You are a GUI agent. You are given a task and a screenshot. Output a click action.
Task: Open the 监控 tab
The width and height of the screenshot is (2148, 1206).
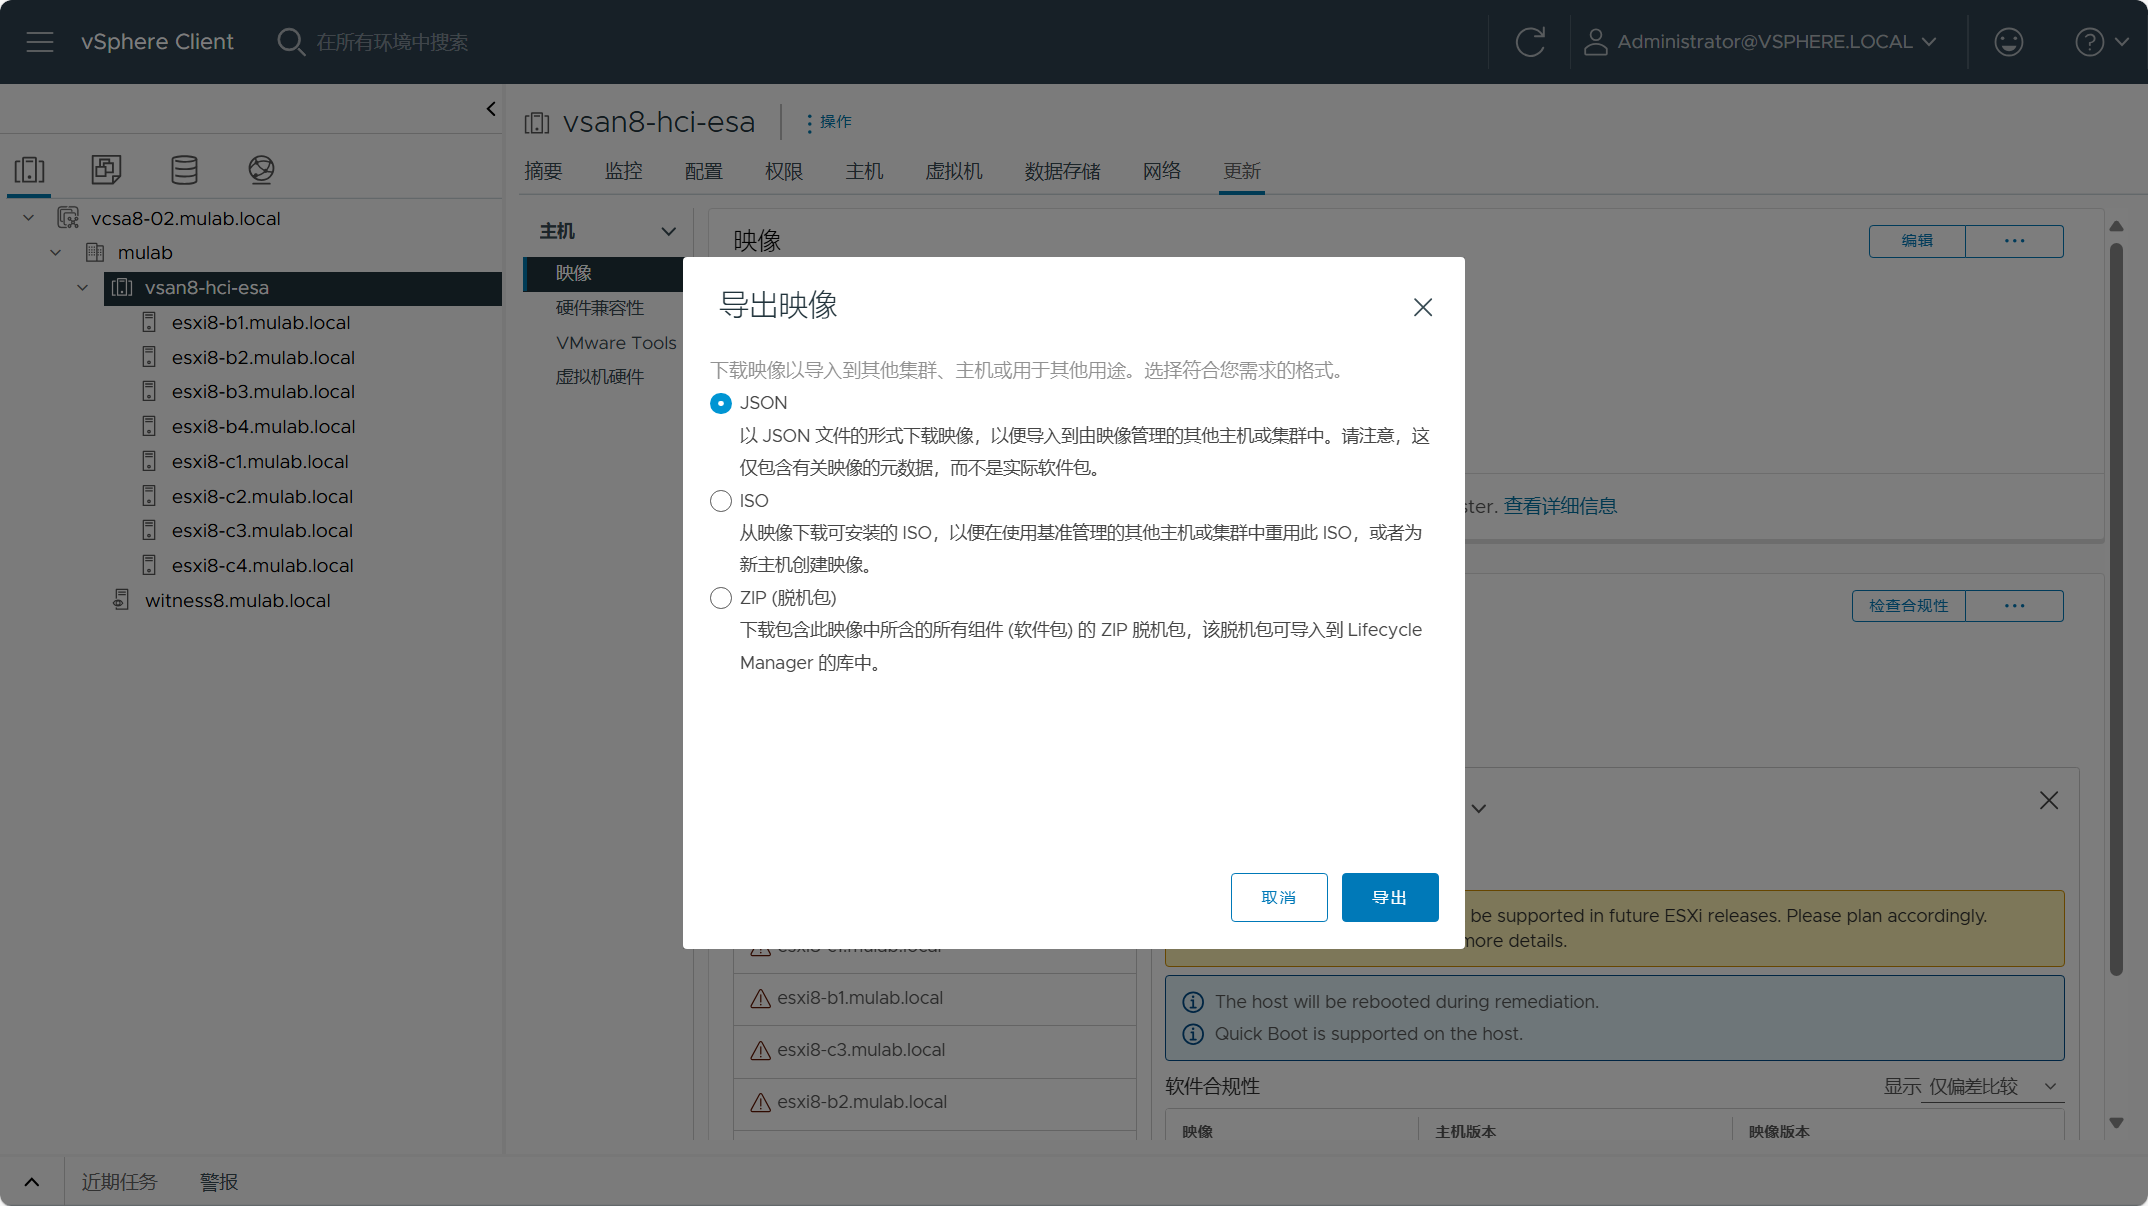(x=624, y=171)
